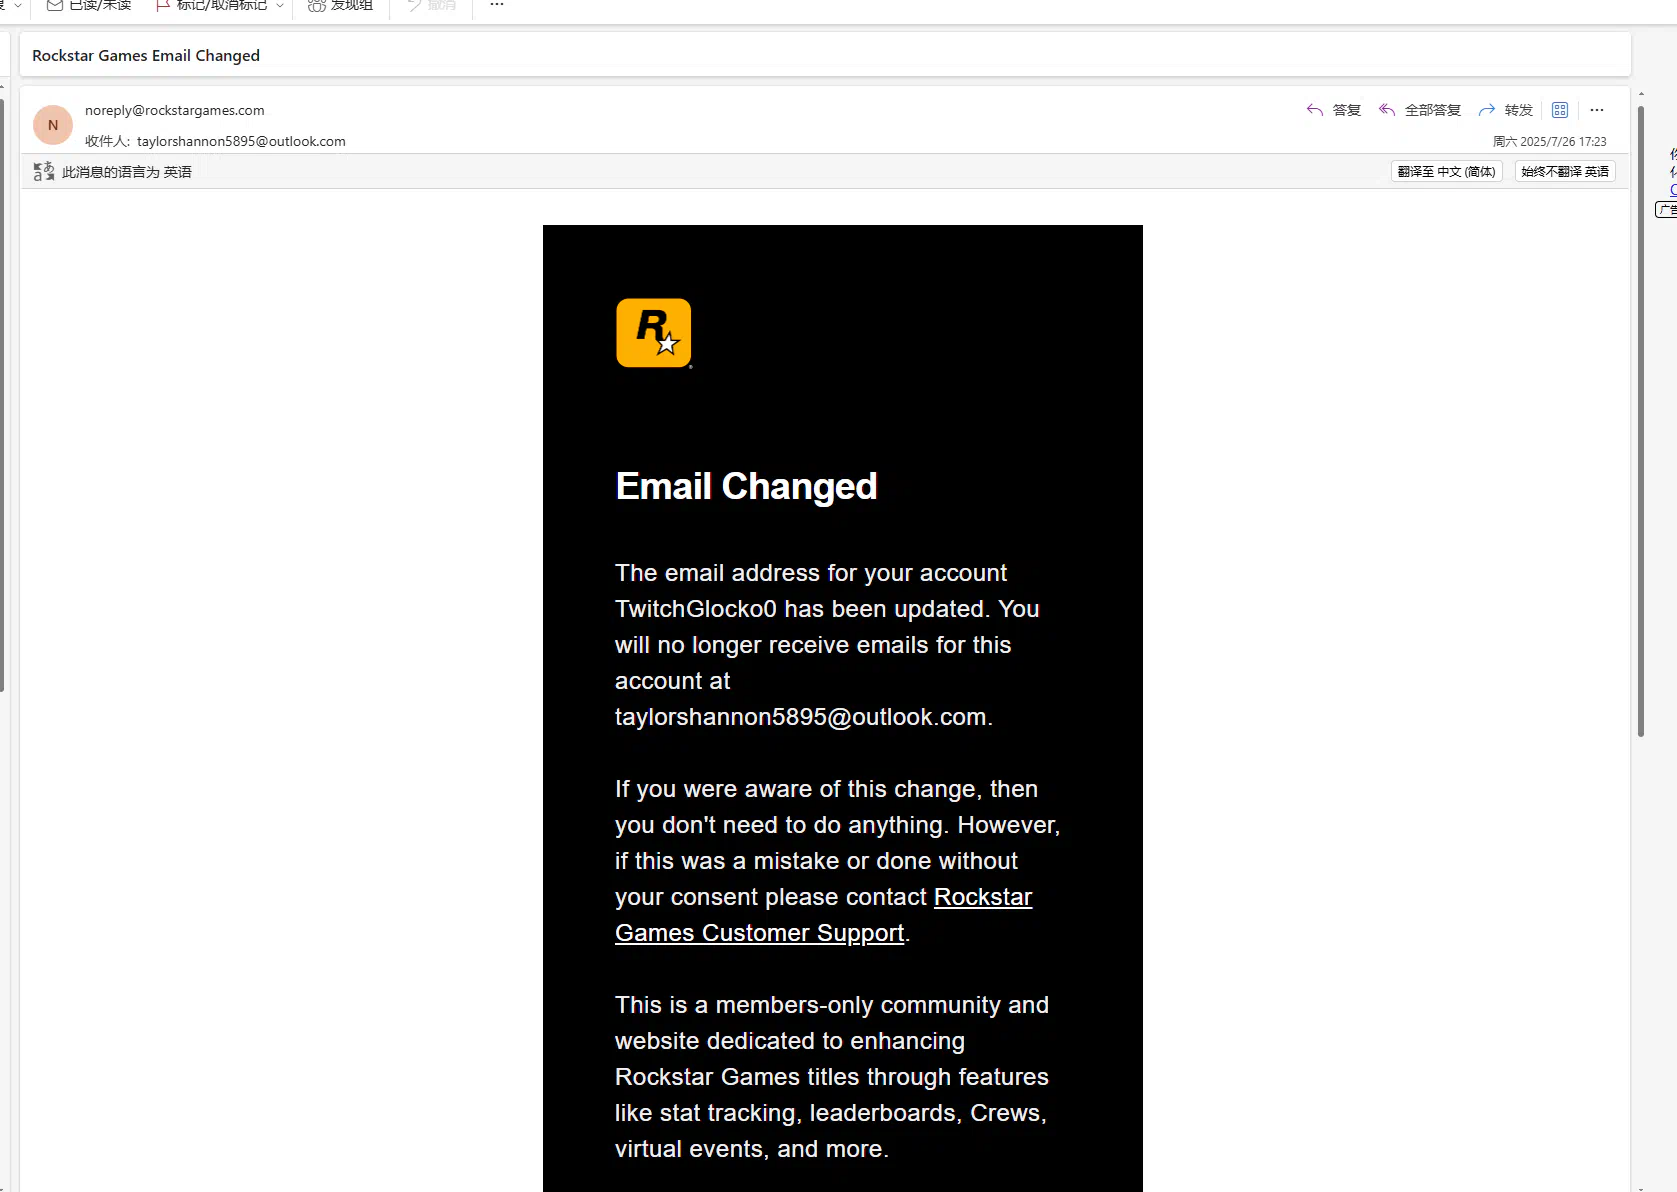
Task: Click 始终不翻译 英语 button
Action: [1565, 172]
